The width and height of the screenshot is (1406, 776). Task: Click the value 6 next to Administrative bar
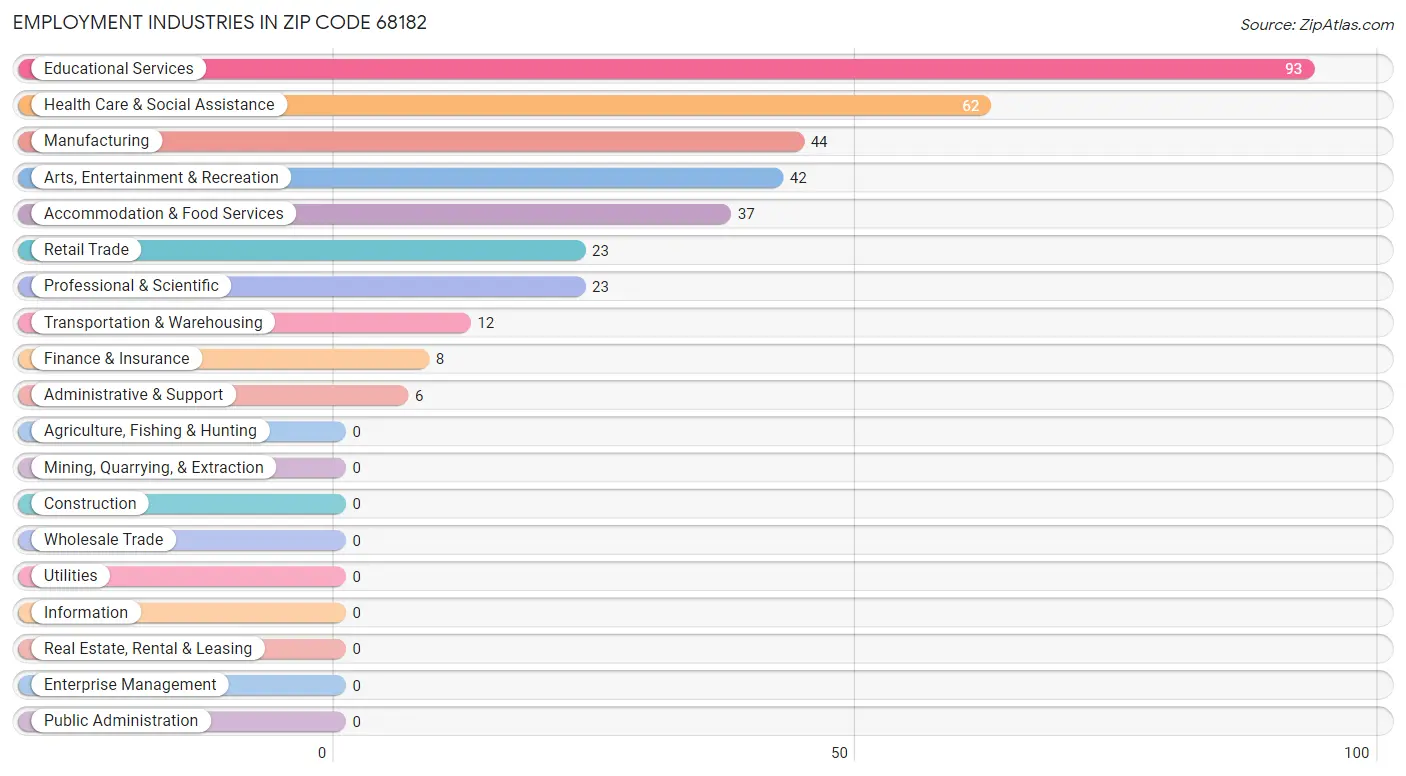(x=419, y=396)
